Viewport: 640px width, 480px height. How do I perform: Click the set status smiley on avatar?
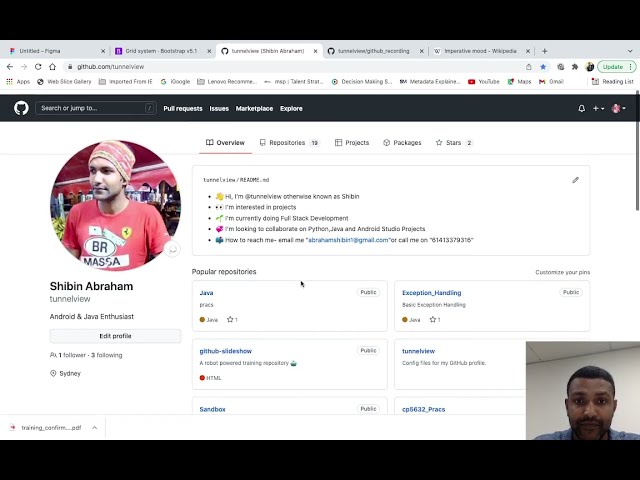tap(172, 249)
